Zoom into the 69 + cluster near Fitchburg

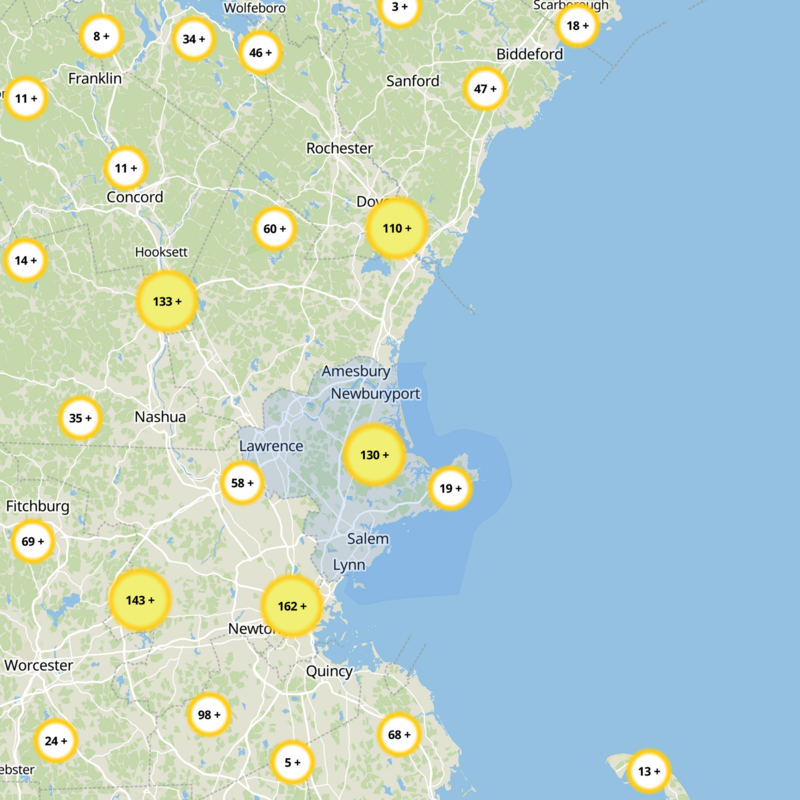coord(33,541)
